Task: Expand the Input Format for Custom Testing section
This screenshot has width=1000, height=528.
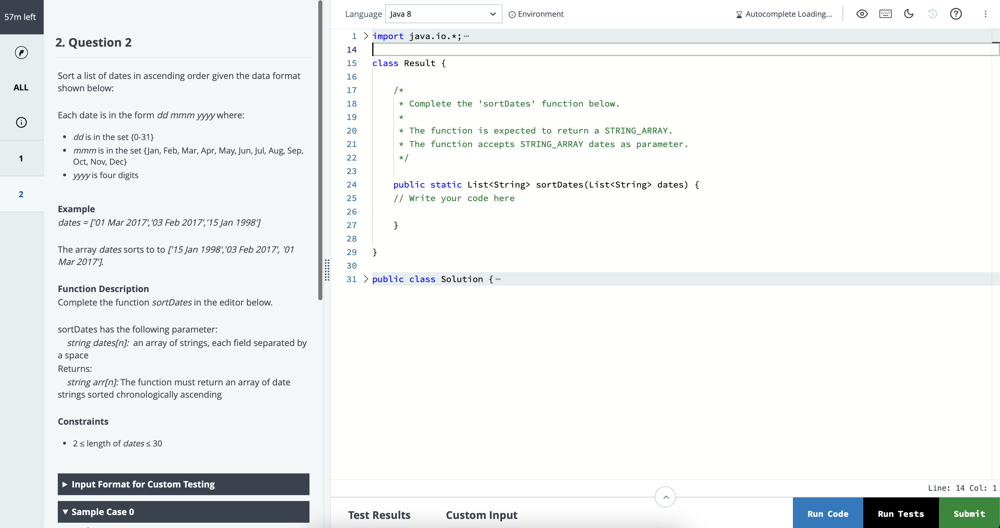Action: click(183, 484)
